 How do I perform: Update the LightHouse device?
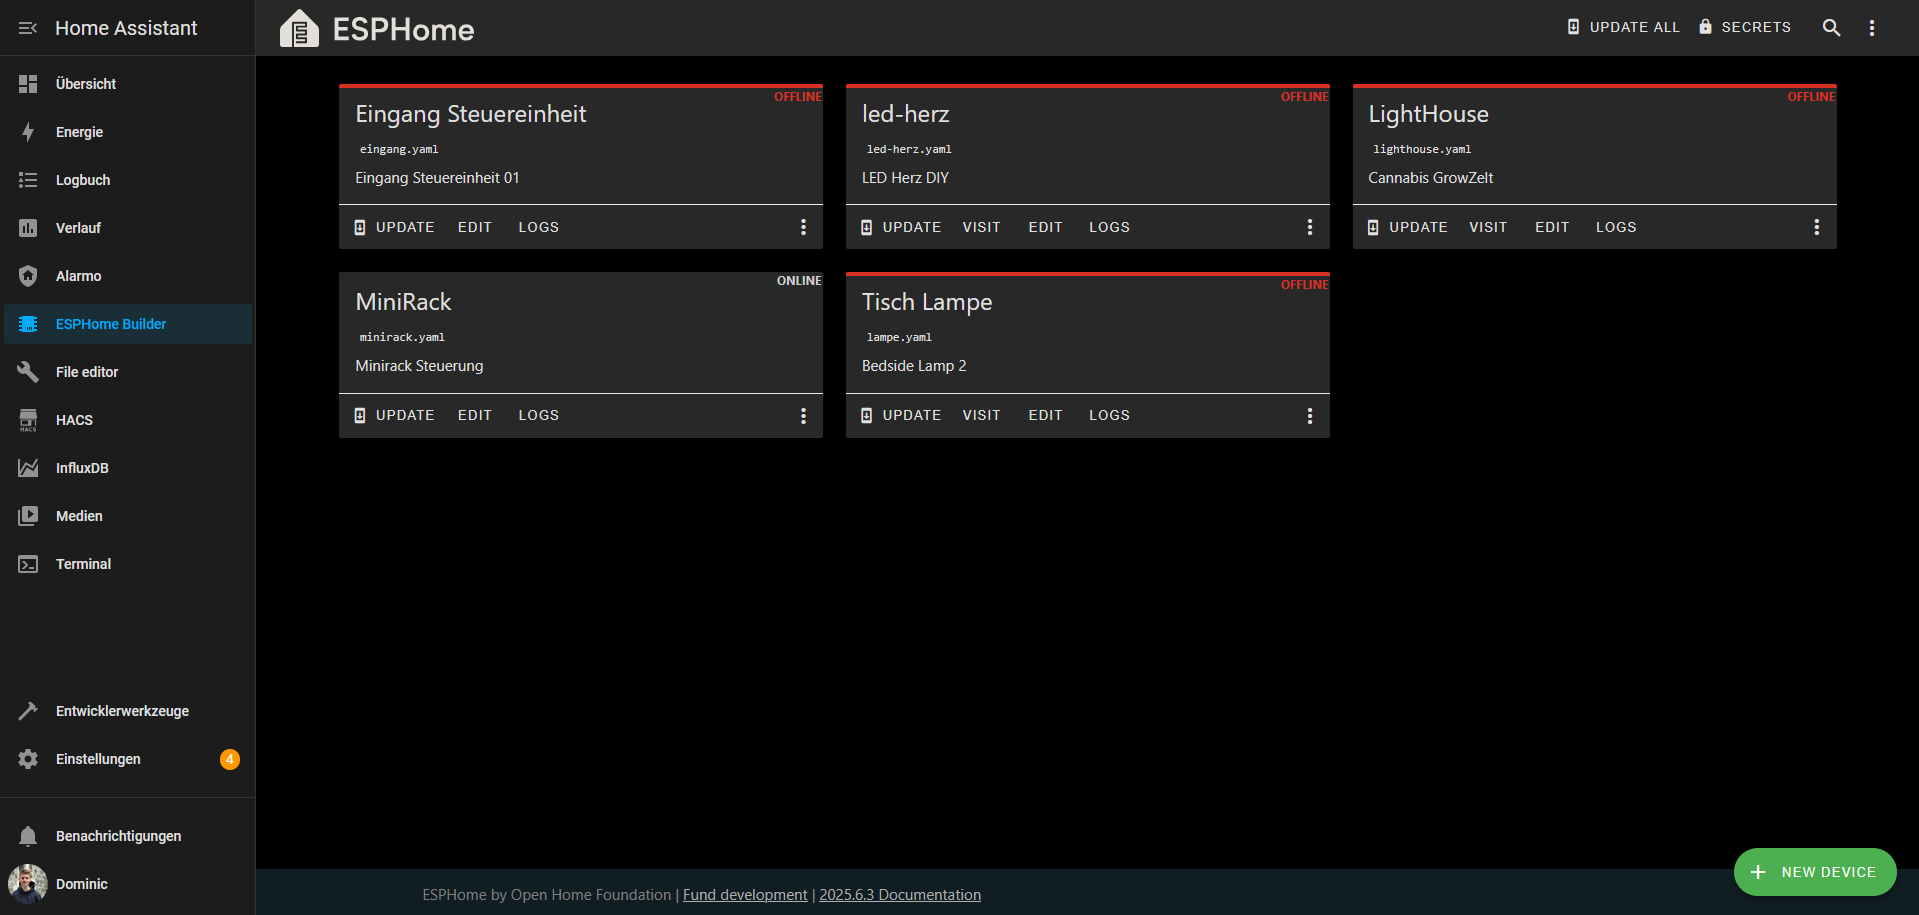(x=1408, y=227)
